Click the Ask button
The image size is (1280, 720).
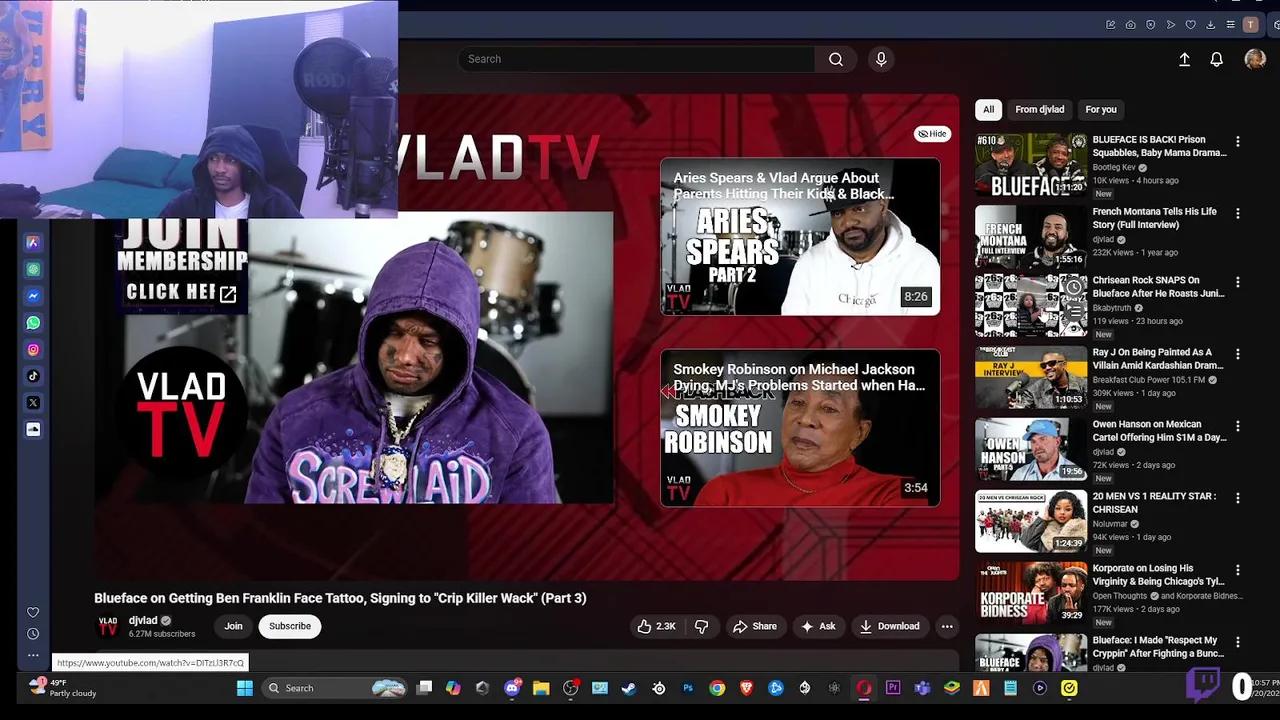point(818,627)
